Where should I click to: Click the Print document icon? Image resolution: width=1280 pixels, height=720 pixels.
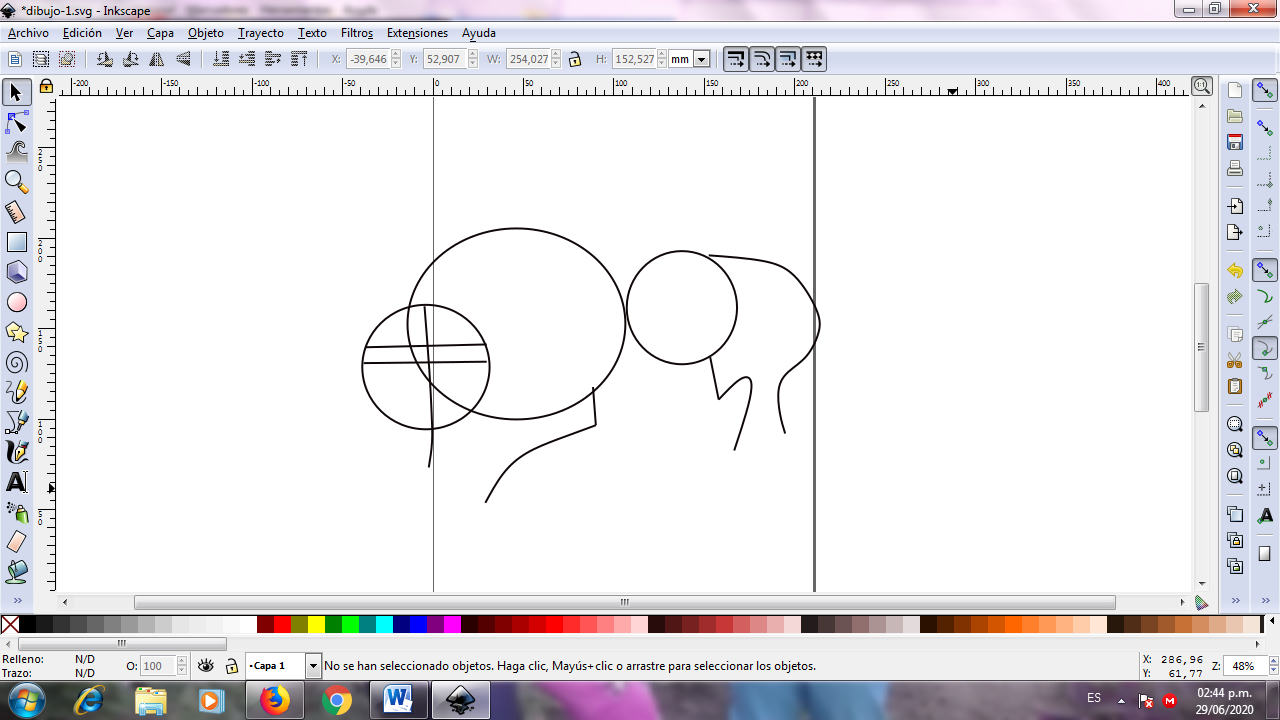tap(1235, 168)
